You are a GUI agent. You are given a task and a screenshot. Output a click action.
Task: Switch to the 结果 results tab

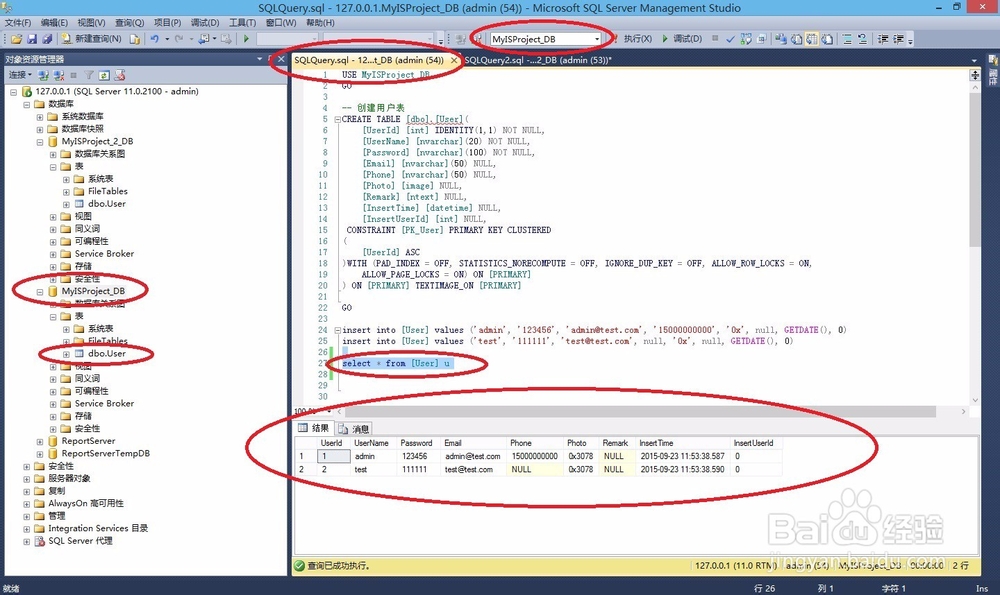314,429
